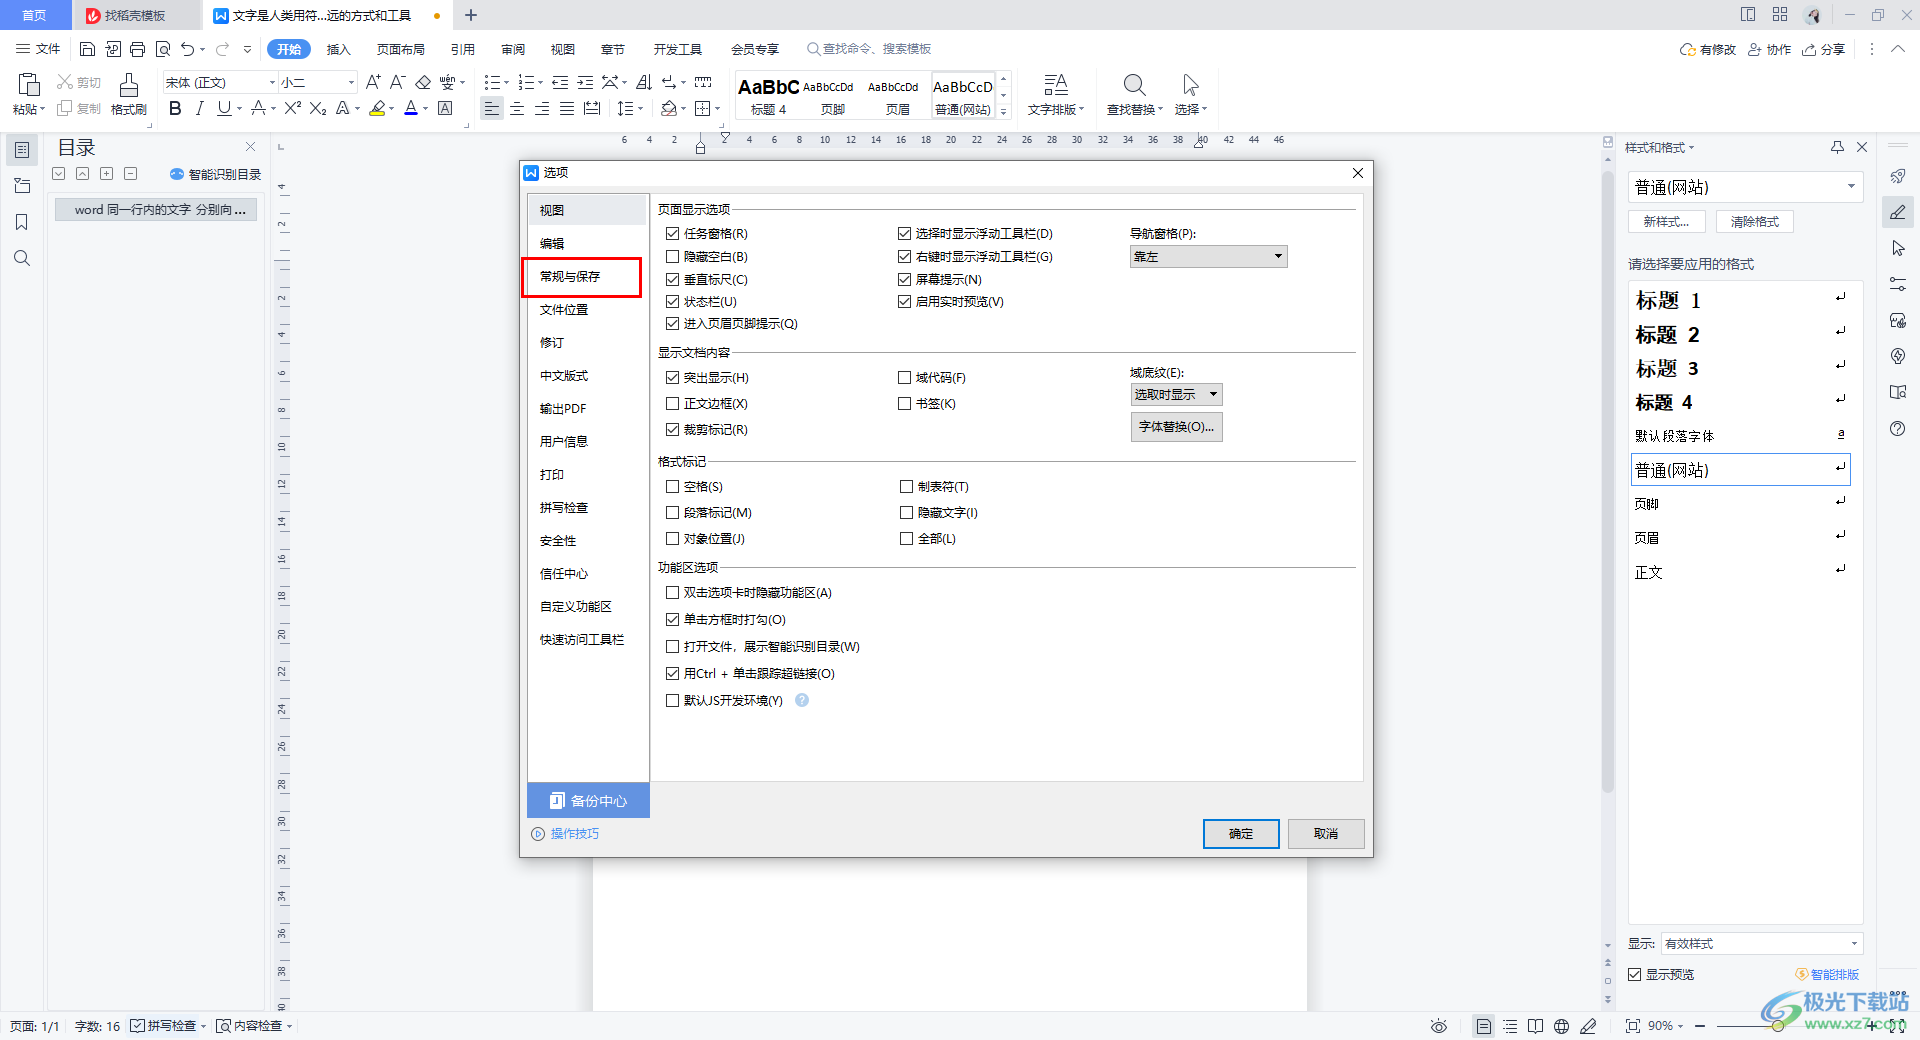Click the Underline icon

(x=224, y=109)
